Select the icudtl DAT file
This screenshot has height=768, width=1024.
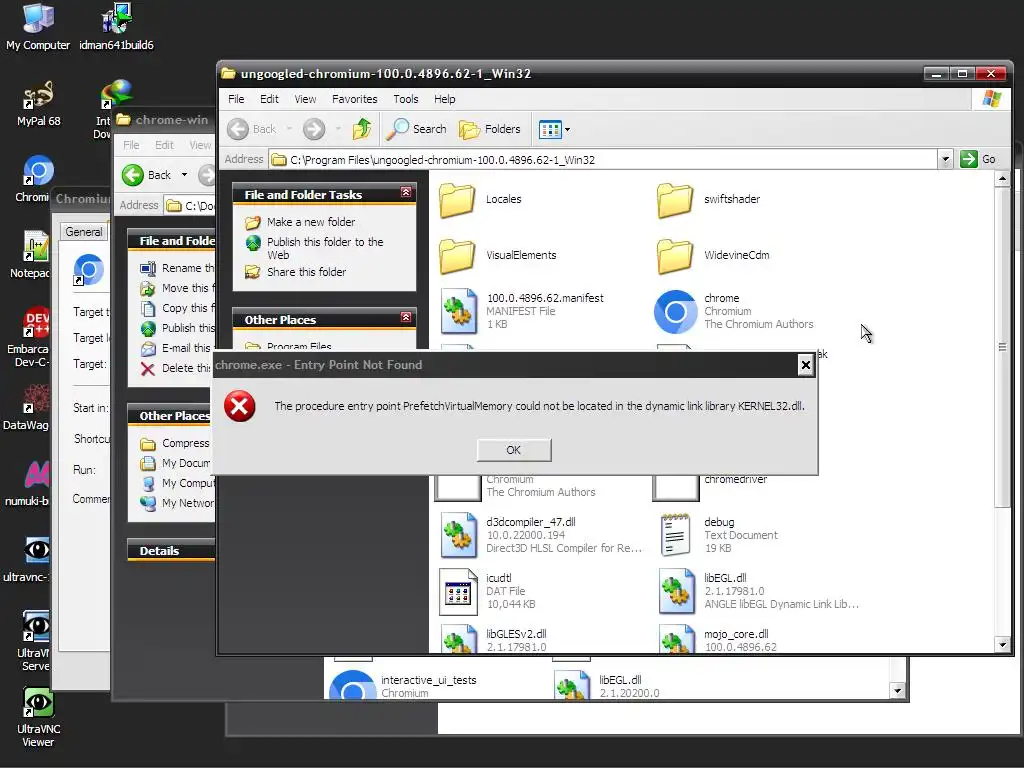tap(487, 591)
